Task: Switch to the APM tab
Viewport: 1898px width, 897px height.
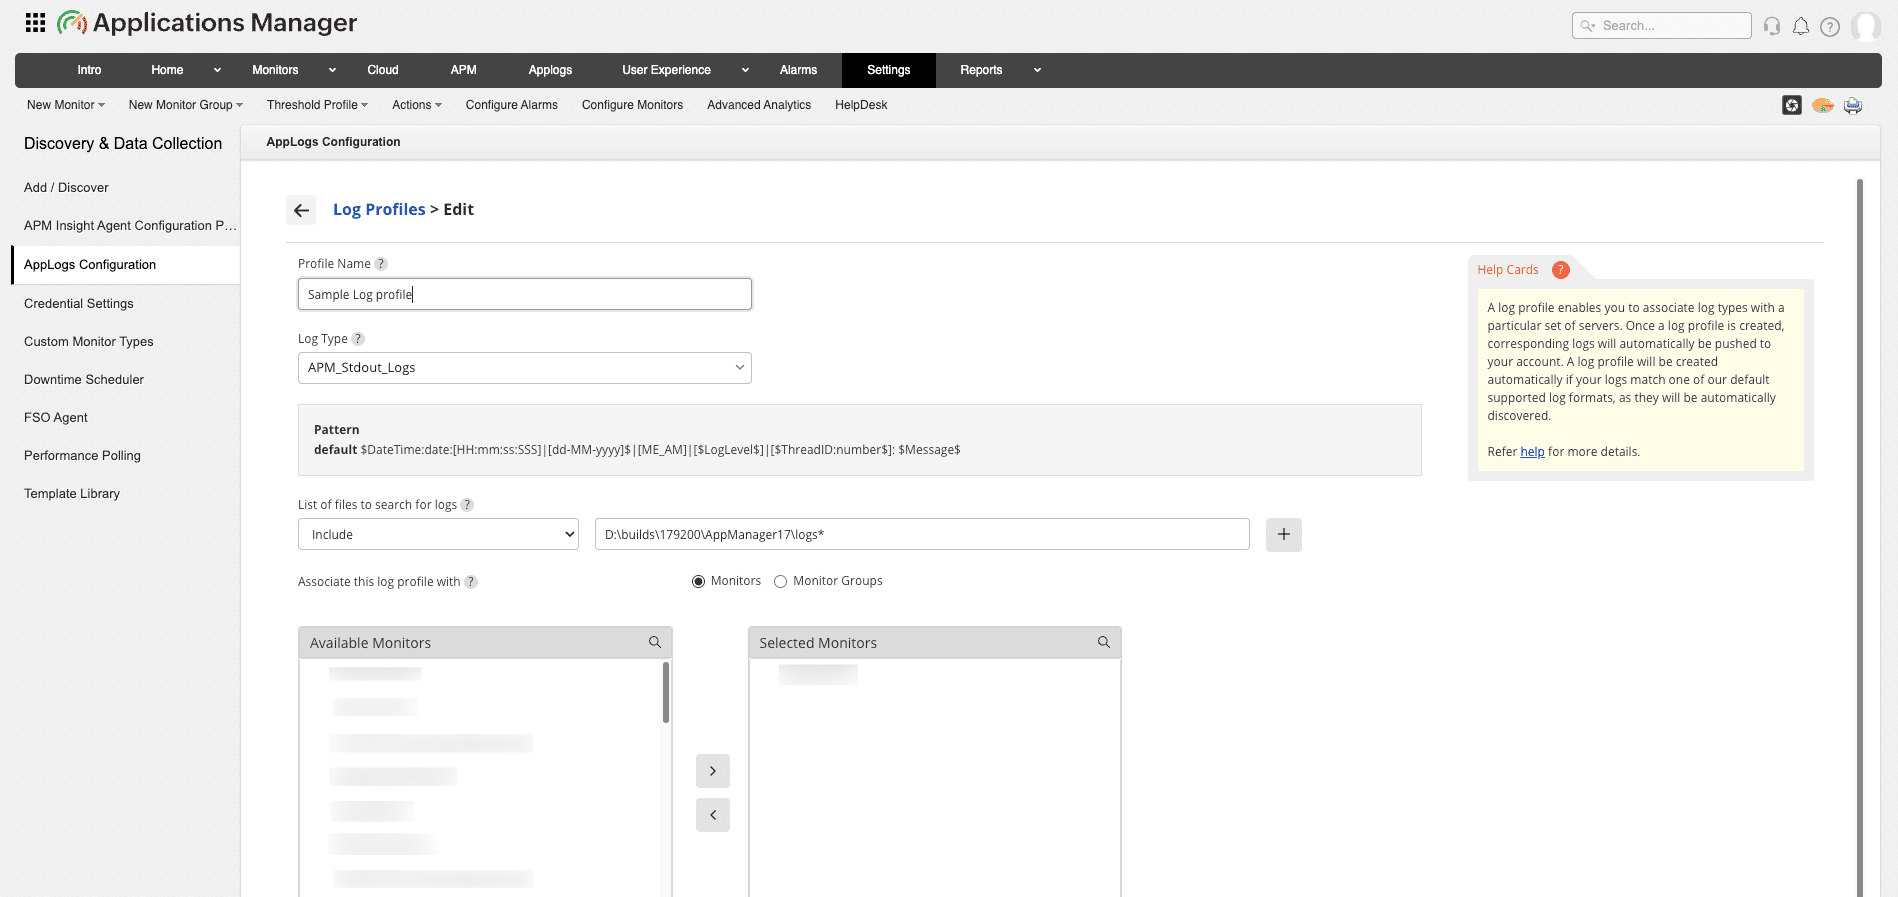Action: coord(463,70)
